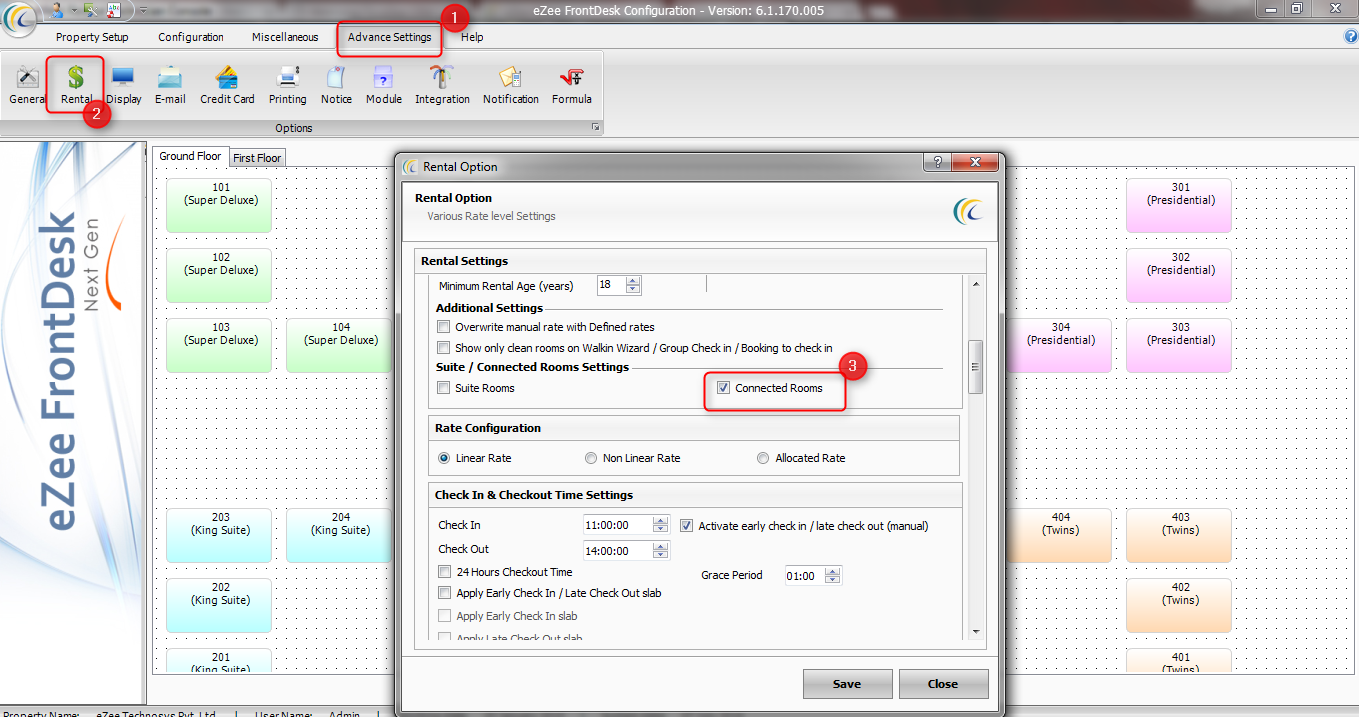This screenshot has width=1359, height=717.
Task: Select room 304 Presidential
Action: click(1059, 345)
